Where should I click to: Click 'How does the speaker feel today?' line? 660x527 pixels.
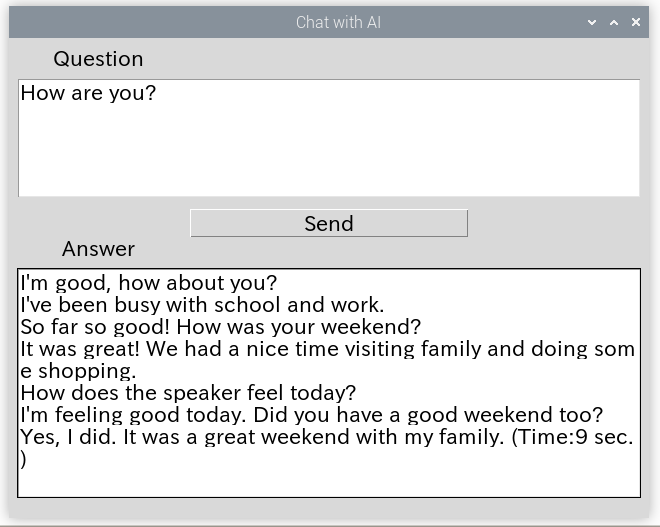(188, 393)
